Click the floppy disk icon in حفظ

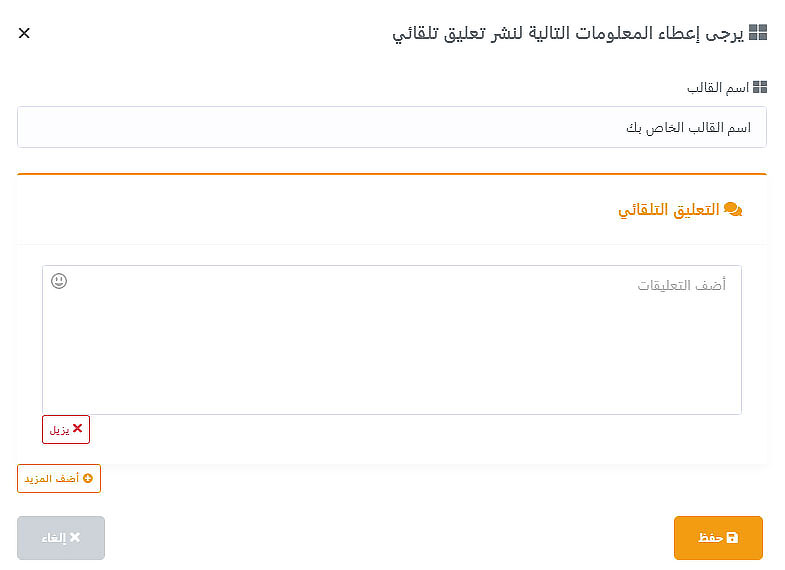[x=732, y=538]
